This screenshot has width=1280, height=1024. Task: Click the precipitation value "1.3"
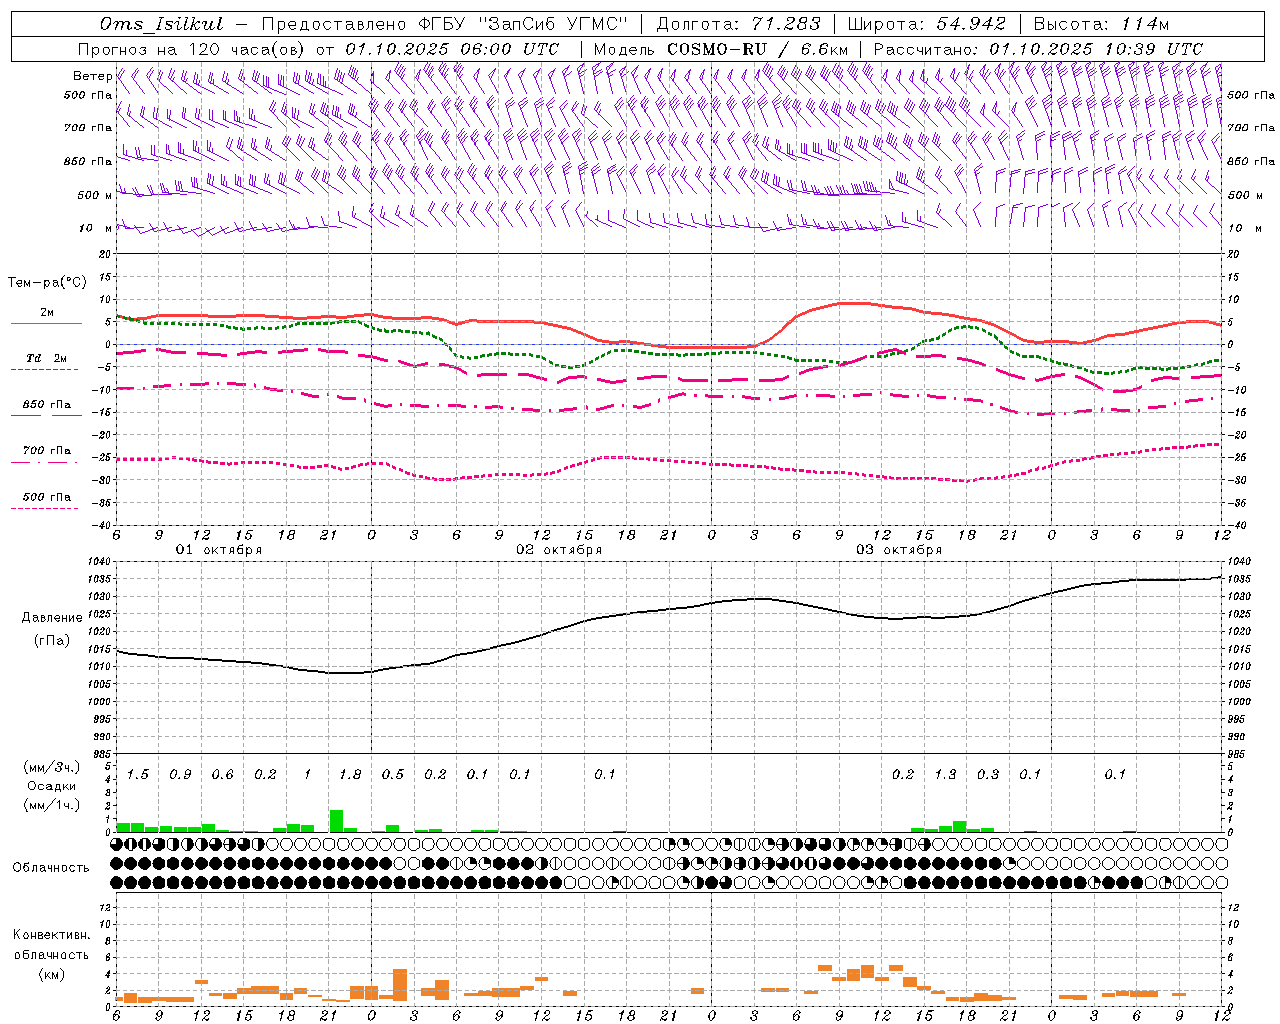click(945, 774)
